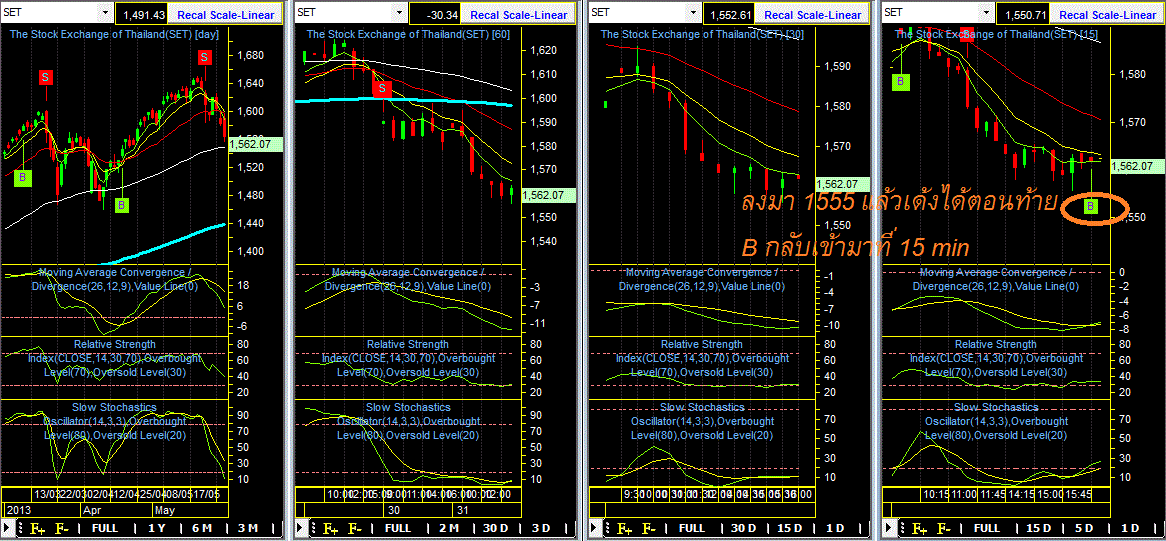Increase font with F+ in the 15-minute chart
The height and width of the screenshot is (541, 1166).
pos(919,529)
